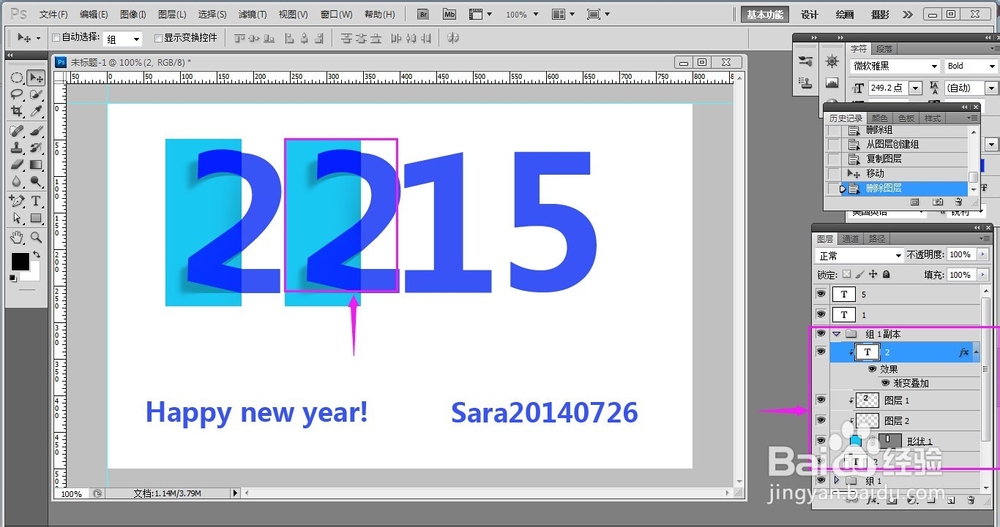Select the Blur tool

point(17,182)
